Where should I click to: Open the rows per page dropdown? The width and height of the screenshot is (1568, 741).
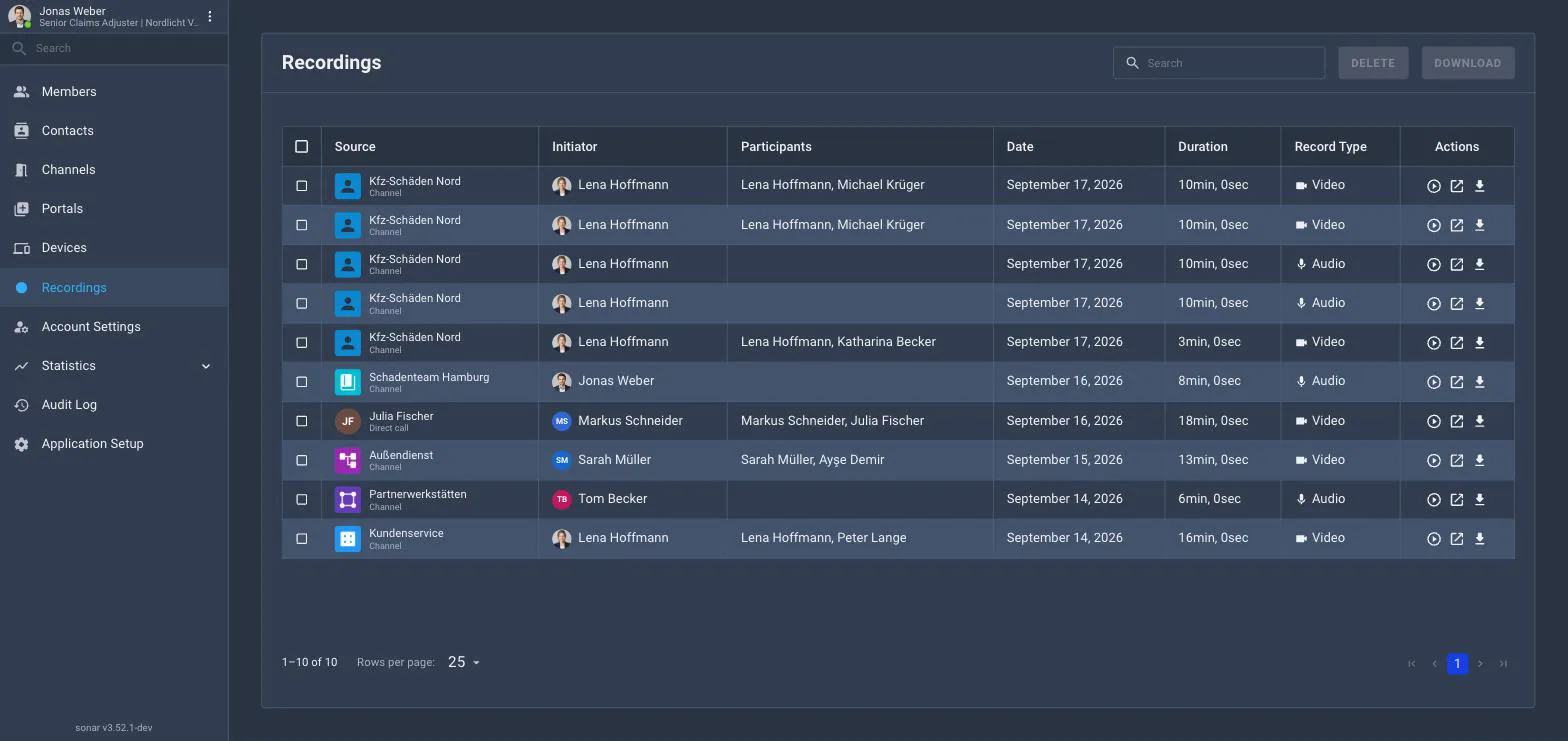click(464, 662)
